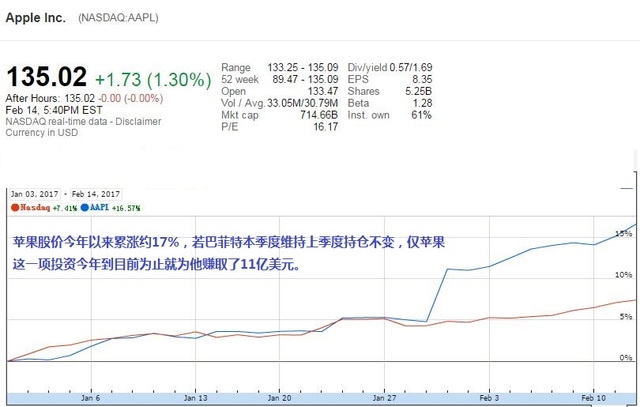The image size is (640, 407).
Task: Click the 5% y-axis label
Action: 626,317
